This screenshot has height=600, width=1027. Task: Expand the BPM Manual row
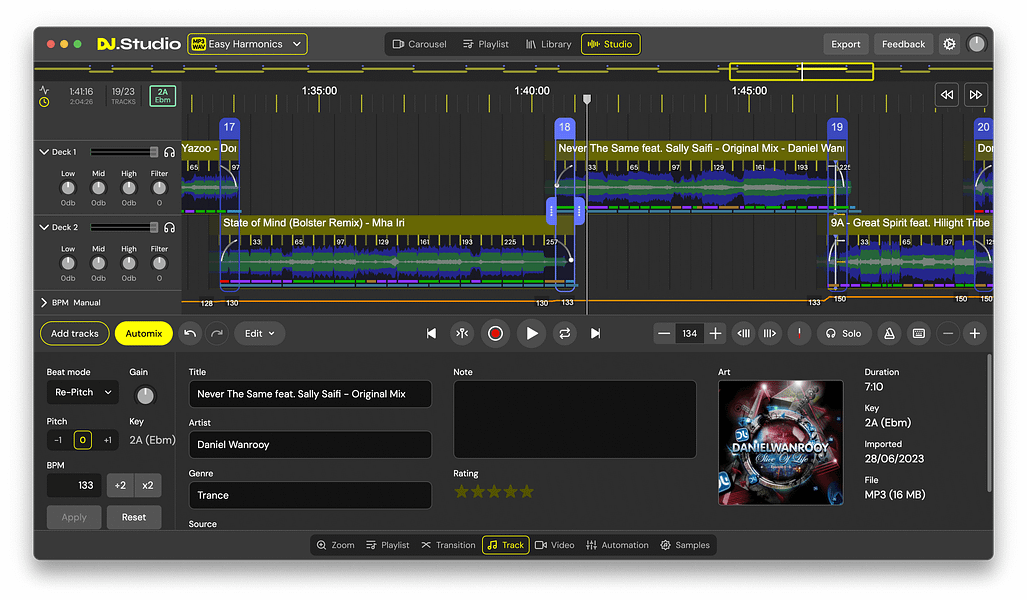click(44, 302)
